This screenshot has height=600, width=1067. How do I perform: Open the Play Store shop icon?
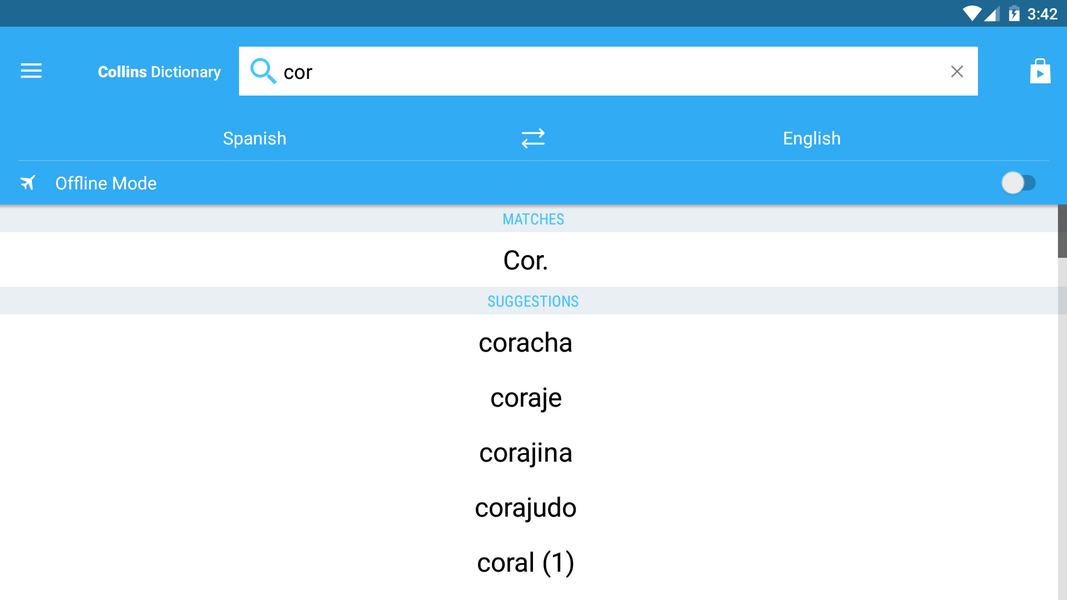1040,71
